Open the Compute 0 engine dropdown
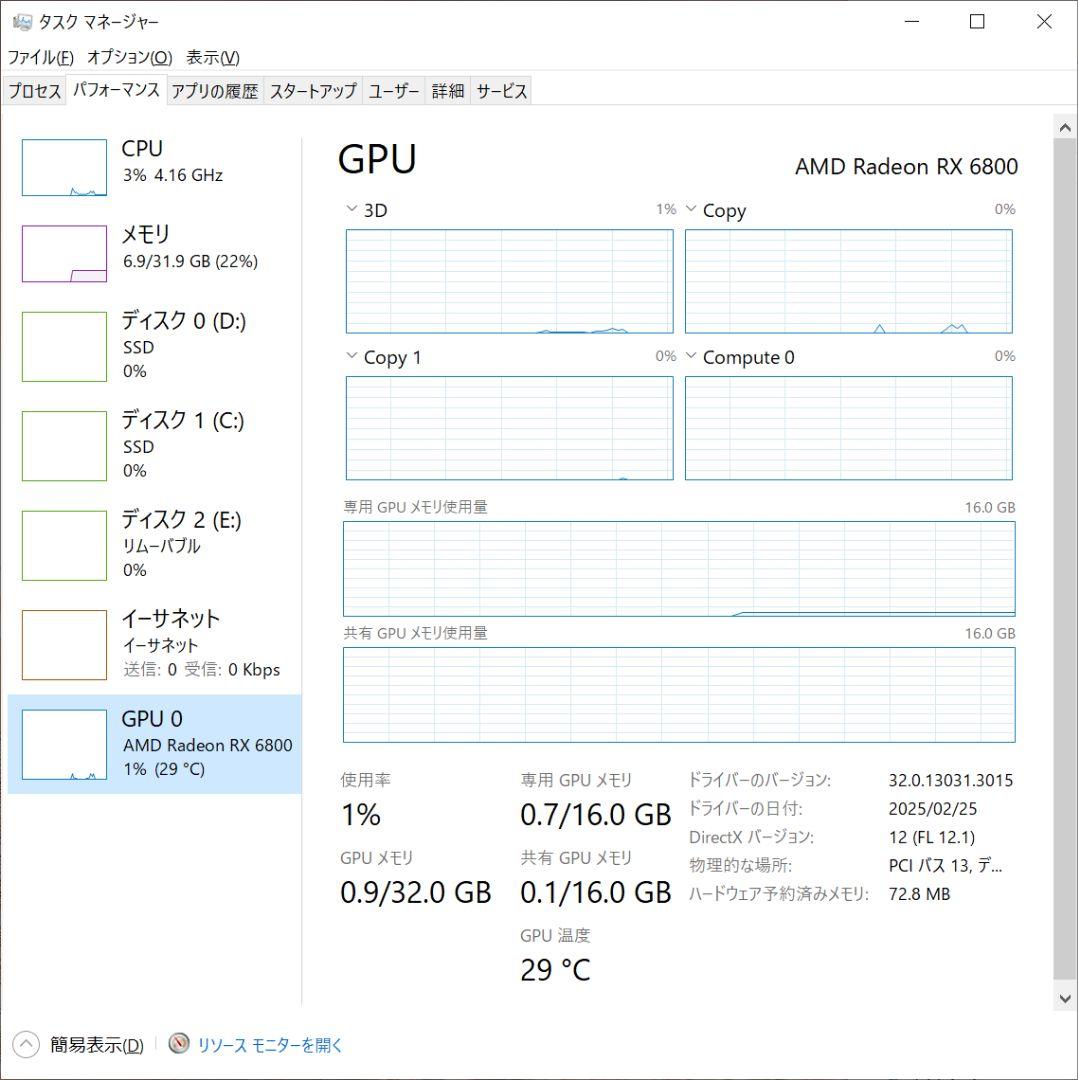This screenshot has height=1080, width=1078. (692, 356)
